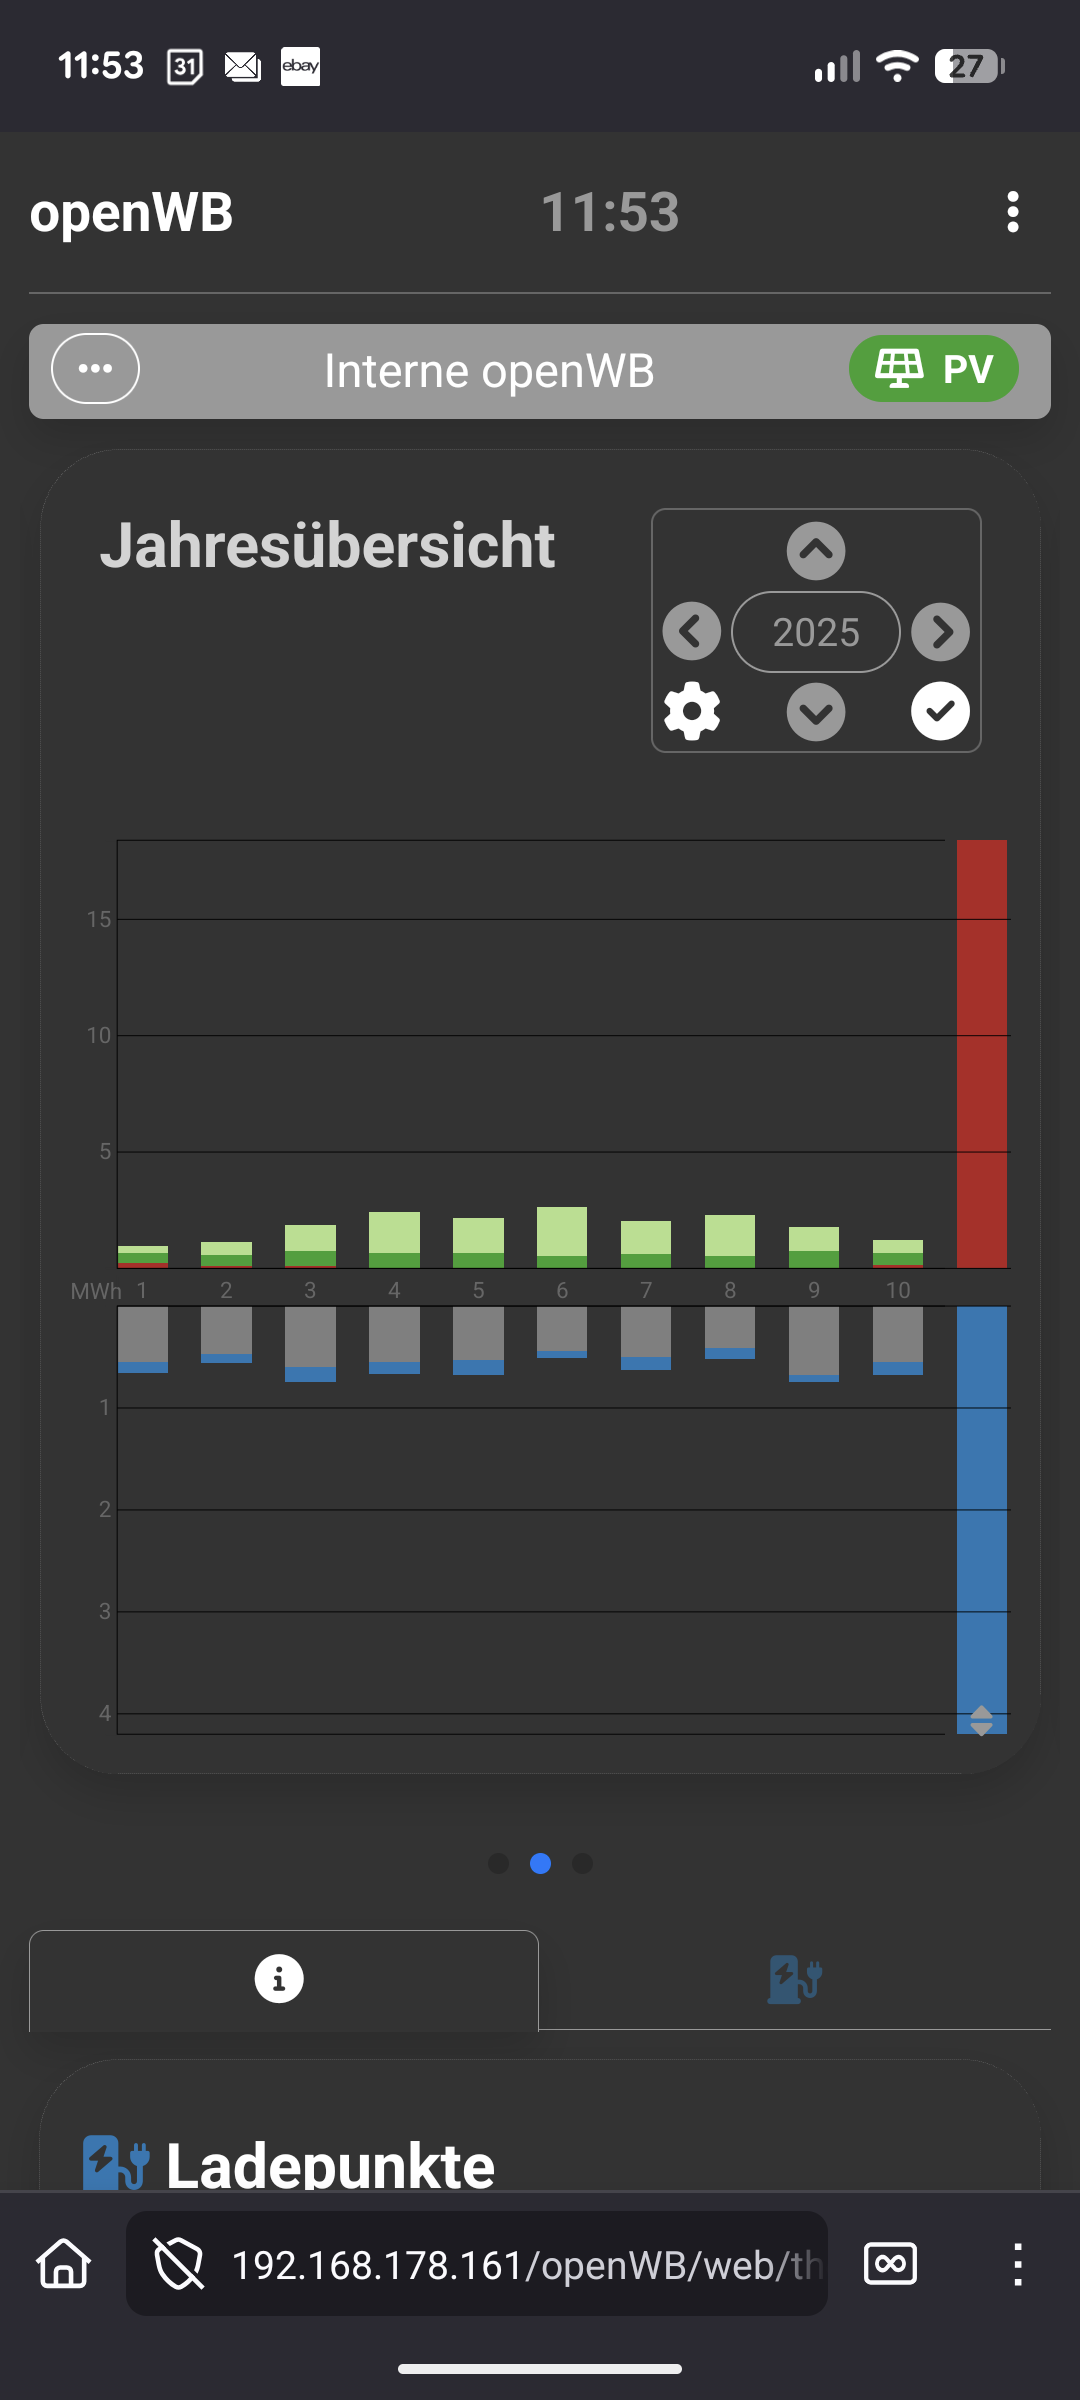Open the charge point plug tab

coord(794,1980)
